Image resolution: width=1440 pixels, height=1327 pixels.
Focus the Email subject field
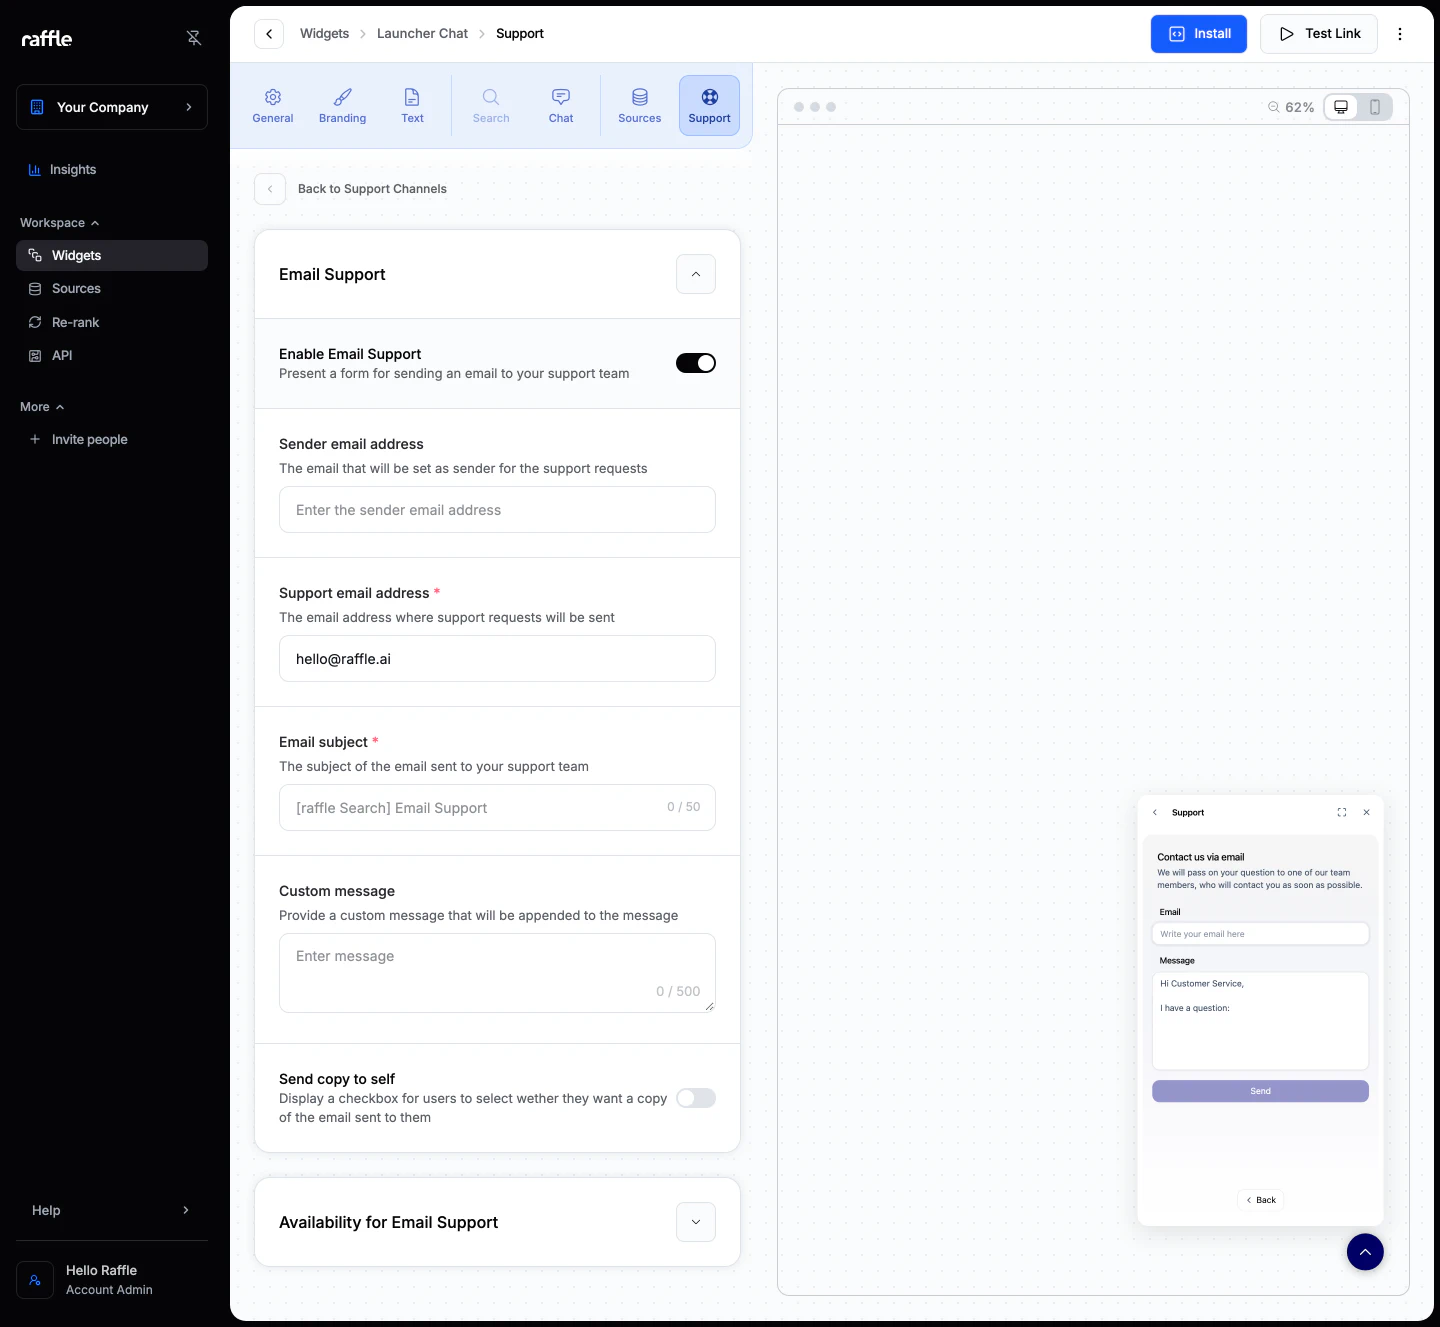[497, 808]
